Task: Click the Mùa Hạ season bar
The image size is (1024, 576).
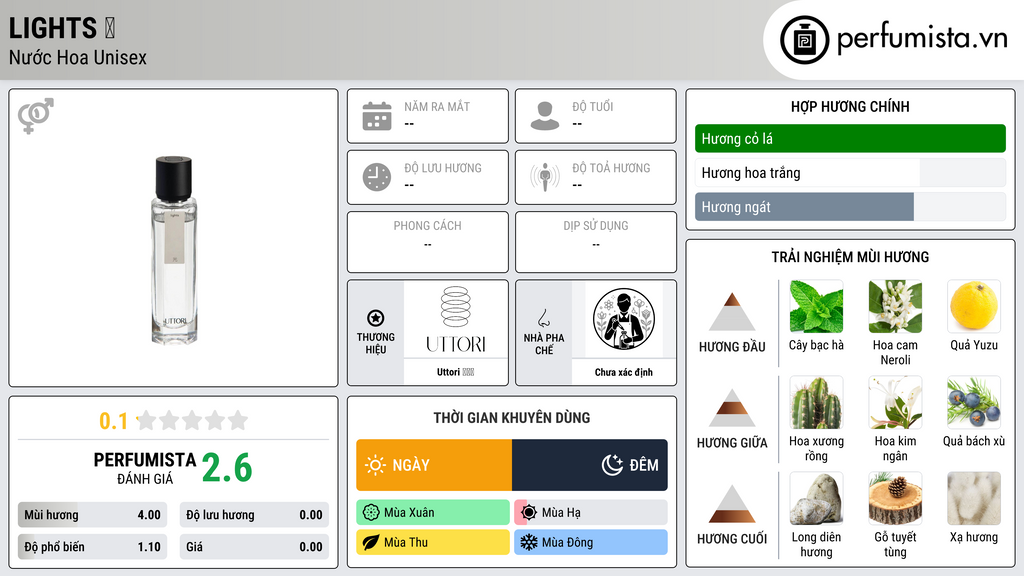Action: [x=591, y=513]
